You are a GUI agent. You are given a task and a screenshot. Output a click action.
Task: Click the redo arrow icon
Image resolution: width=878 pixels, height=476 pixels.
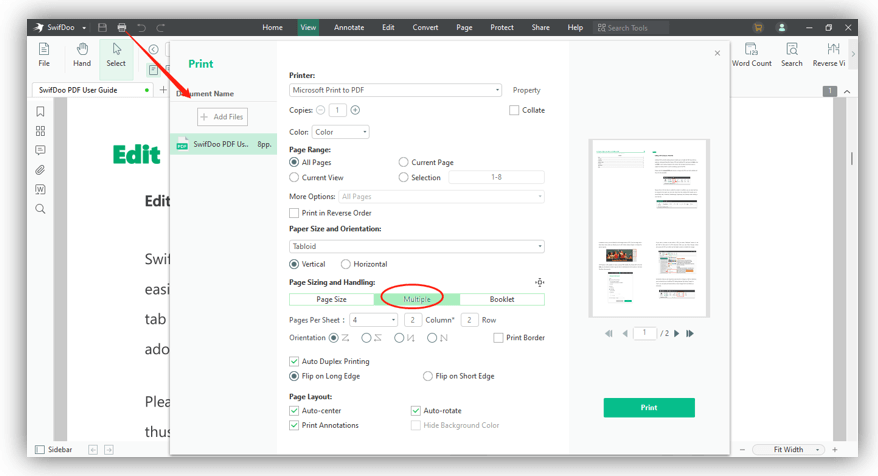pos(161,27)
